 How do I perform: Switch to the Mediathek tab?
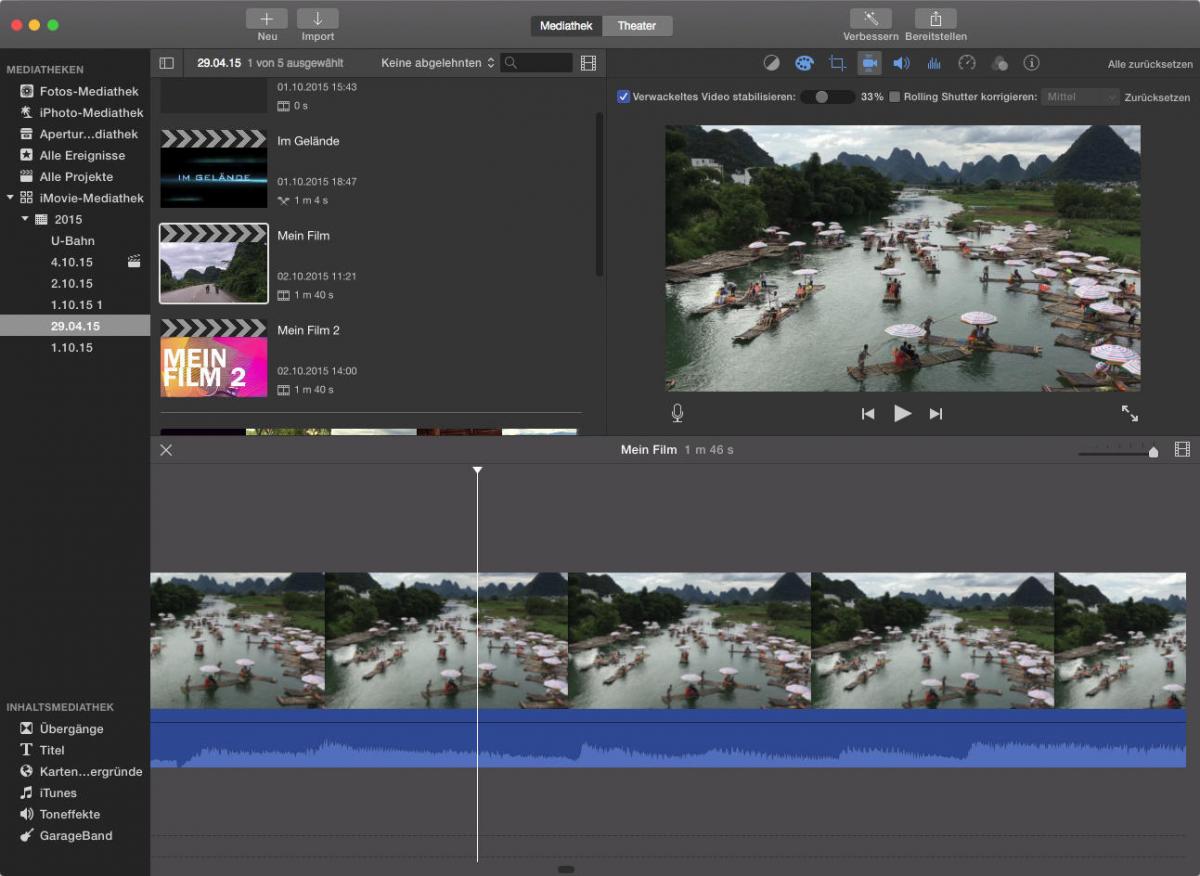(x=566, y=26)
